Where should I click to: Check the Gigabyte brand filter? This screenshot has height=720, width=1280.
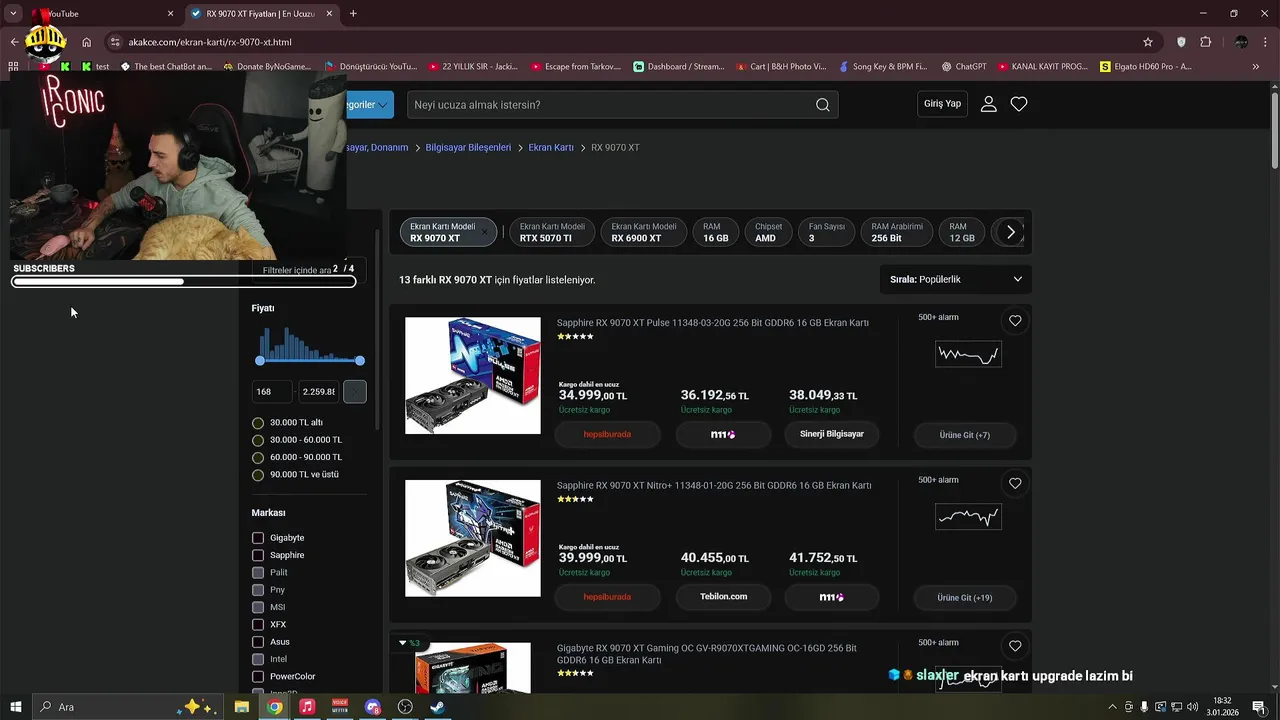258,538
